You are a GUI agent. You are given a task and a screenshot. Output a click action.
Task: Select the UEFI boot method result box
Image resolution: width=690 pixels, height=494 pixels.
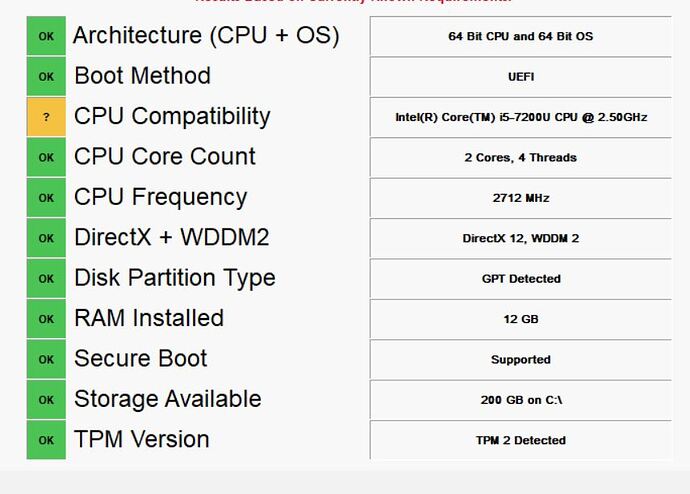pyautogui.click(x=521, y=77)
